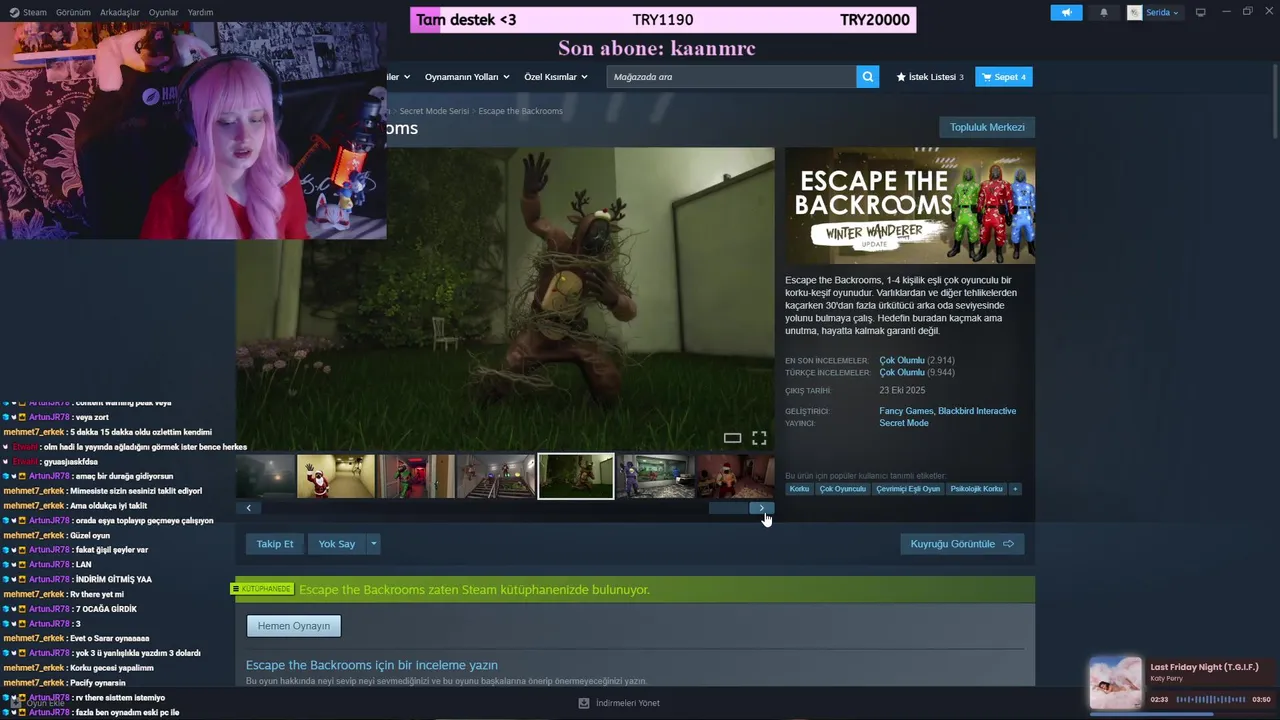Click the cart icon on Sepet button
The height and width of the screenshot is (720, 1280).
987,77
